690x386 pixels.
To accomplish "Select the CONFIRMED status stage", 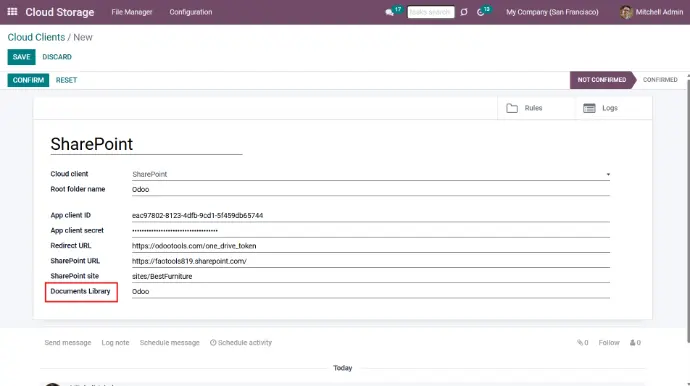I will coord(660,80).
